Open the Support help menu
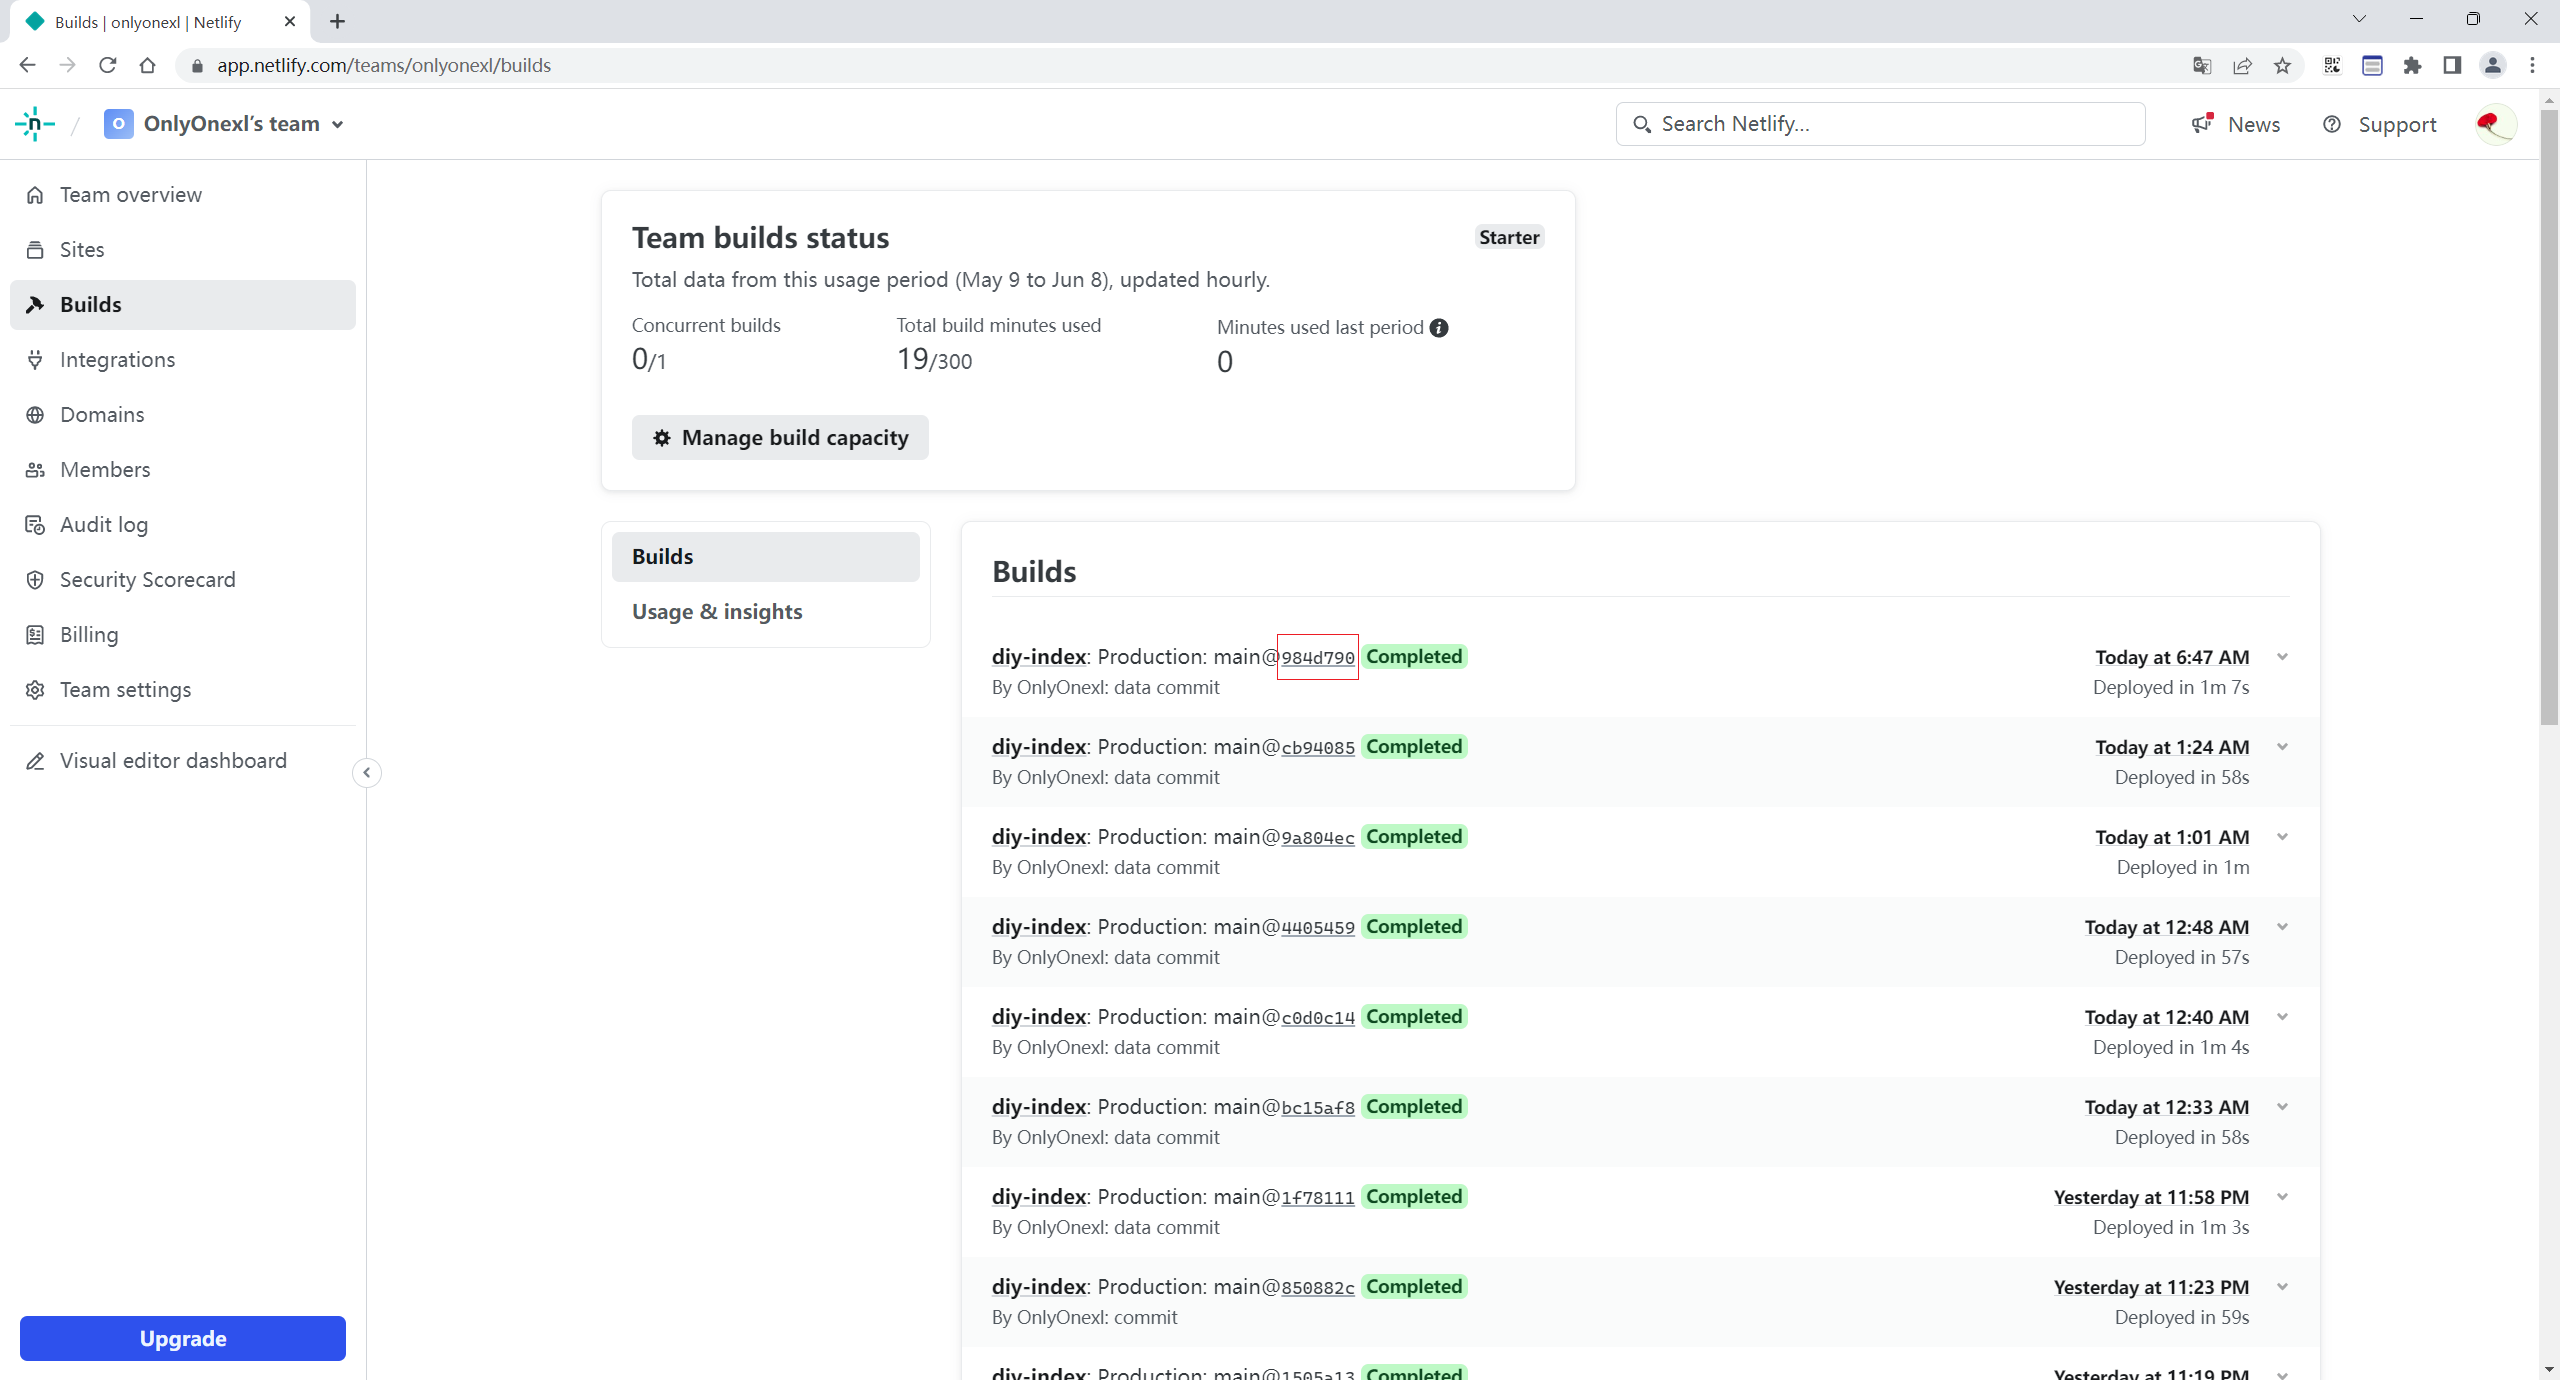Image resolution: width=2560 pixels, height=1380 pixels. (x=2379, y=124)
